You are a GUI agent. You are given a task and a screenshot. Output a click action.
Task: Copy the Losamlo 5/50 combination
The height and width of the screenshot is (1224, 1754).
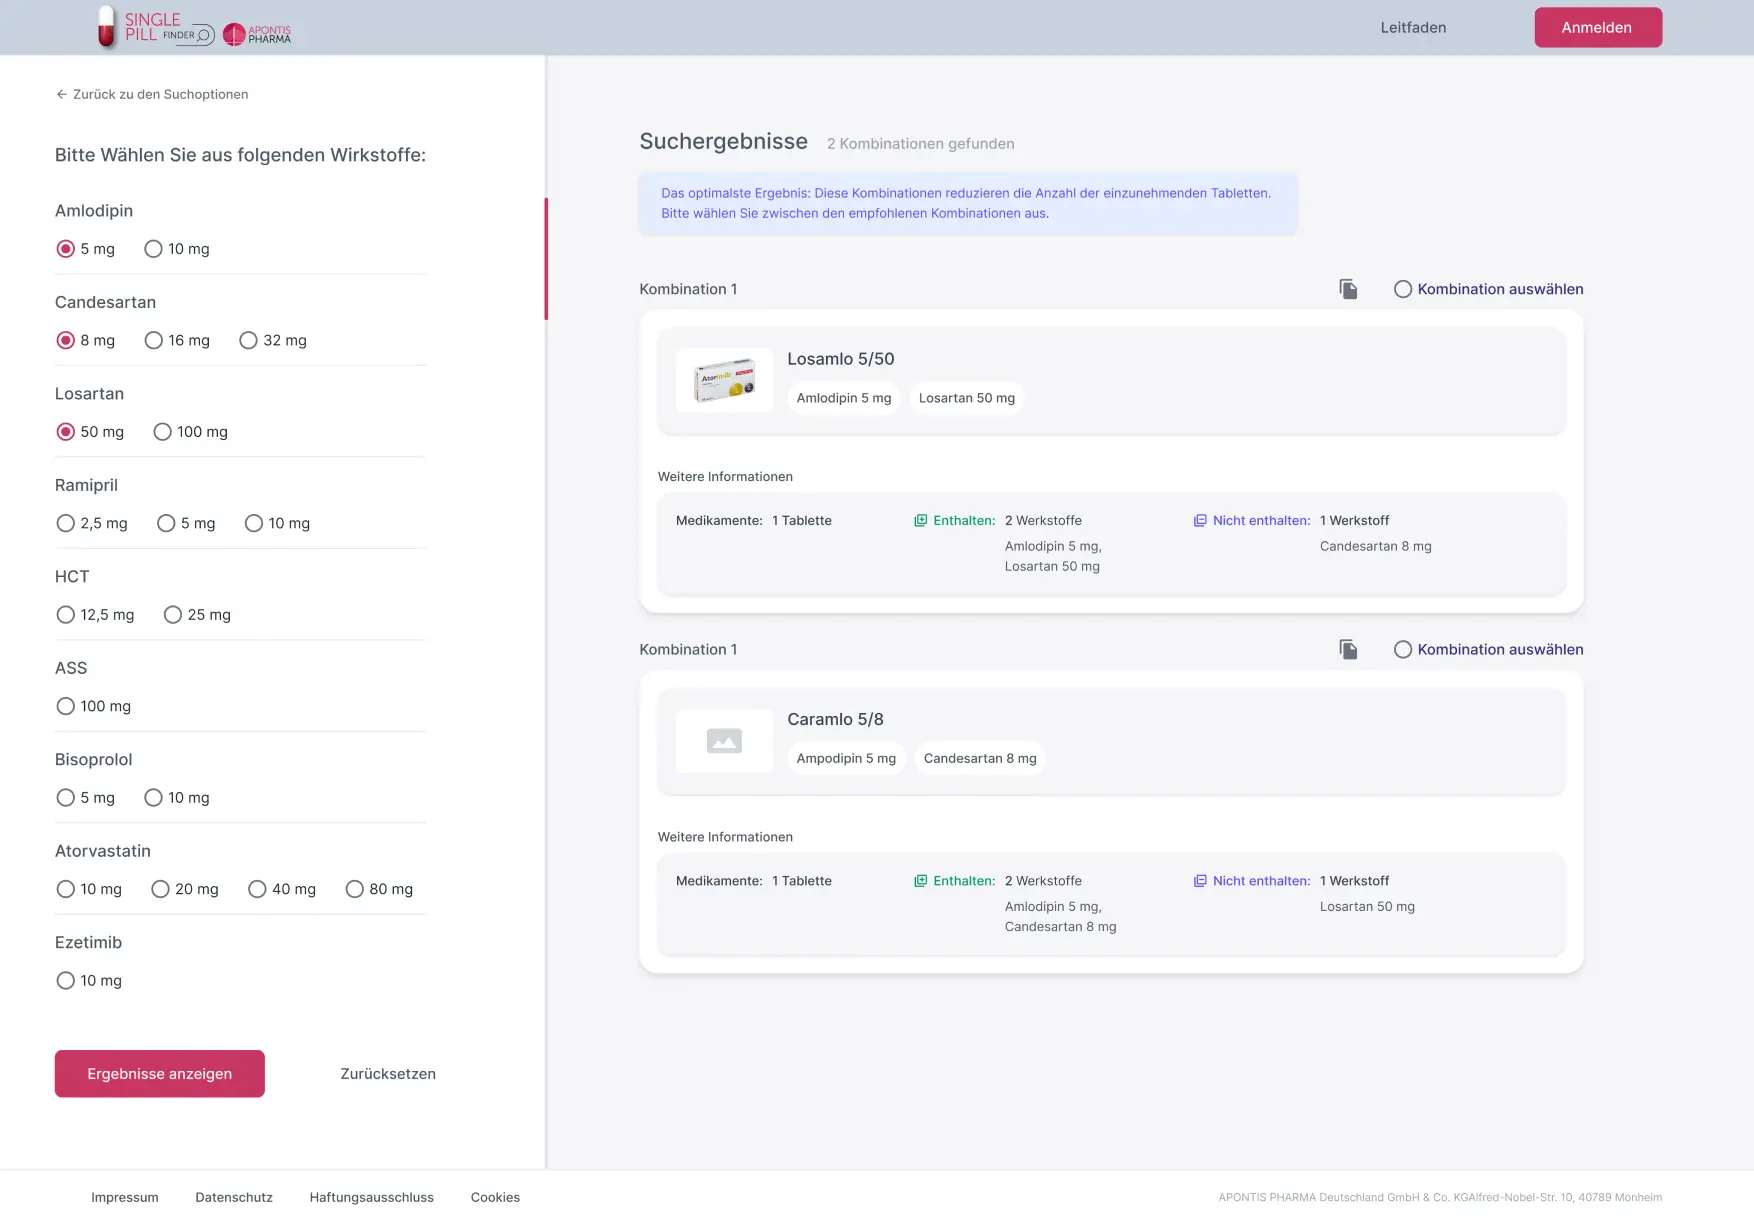1348,289
